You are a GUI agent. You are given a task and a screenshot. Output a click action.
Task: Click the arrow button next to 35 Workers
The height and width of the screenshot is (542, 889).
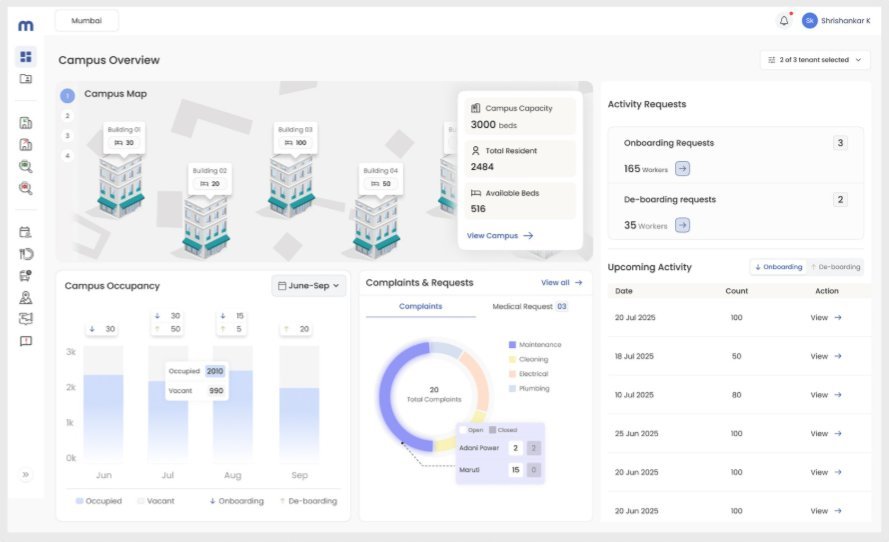(x=683, y=225)
